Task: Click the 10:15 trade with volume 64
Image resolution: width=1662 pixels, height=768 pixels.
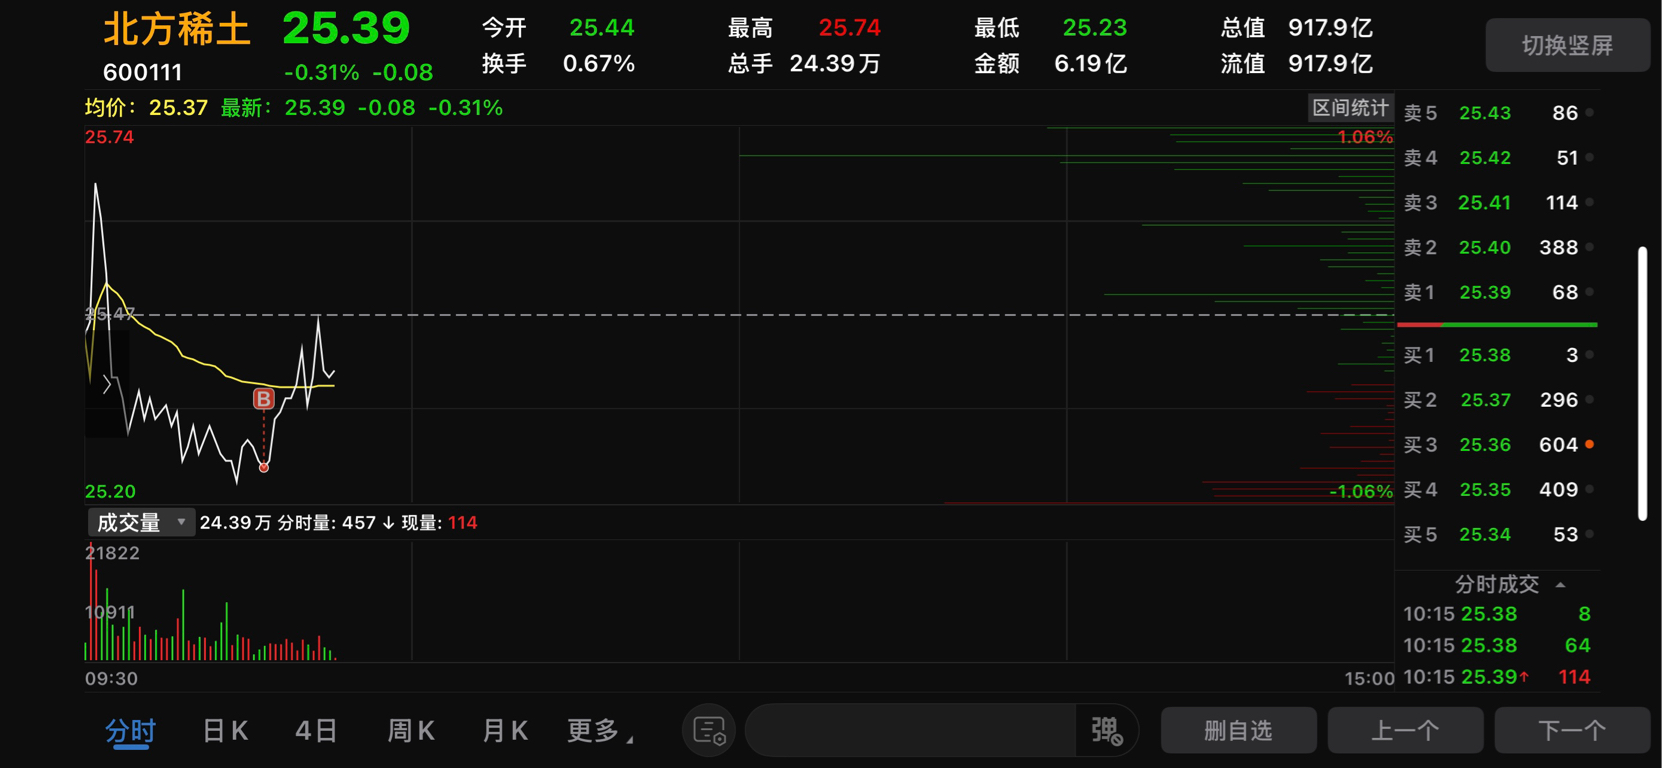Action: 1497,645
